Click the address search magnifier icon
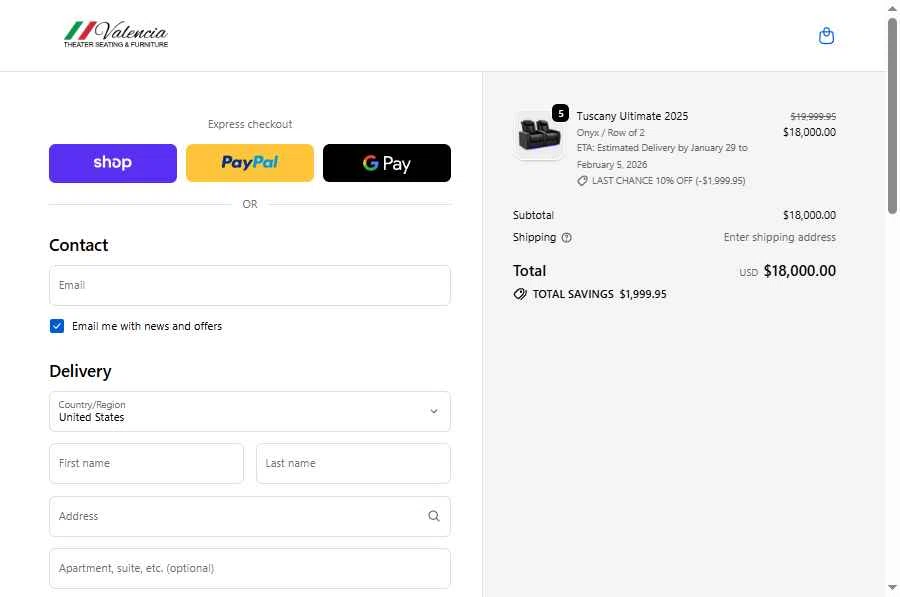900x597 pixels. pyautogui.click(x=434, y=516)
